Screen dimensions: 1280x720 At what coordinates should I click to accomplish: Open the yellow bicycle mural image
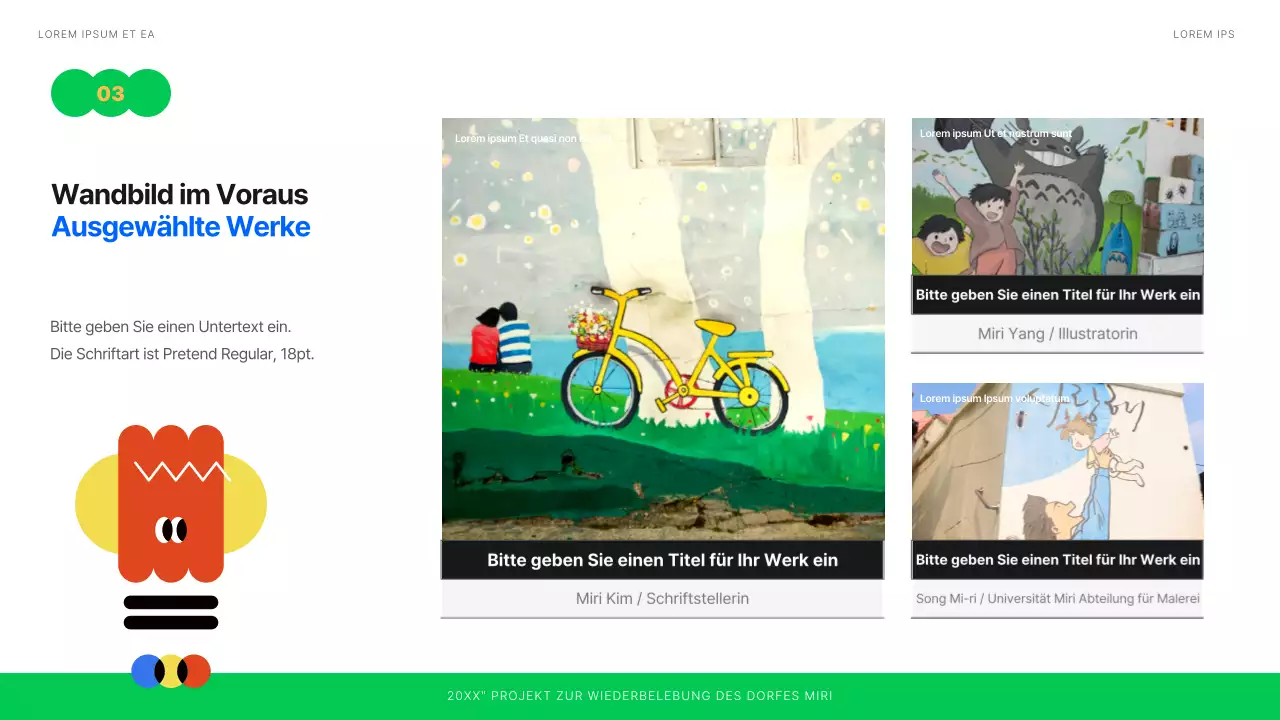tap(663, 329)
